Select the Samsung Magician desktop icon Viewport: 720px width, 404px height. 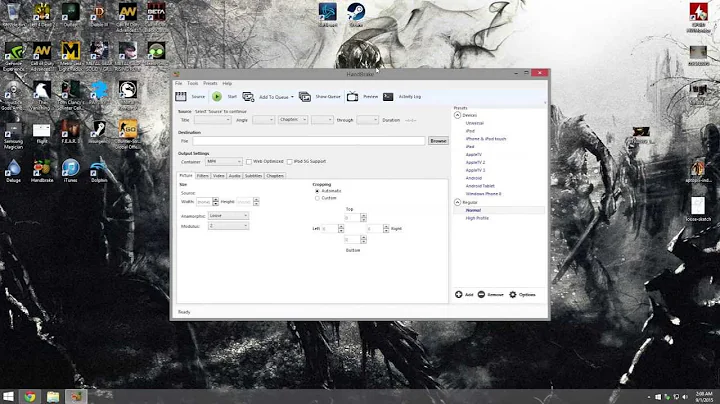click(13, 135)
